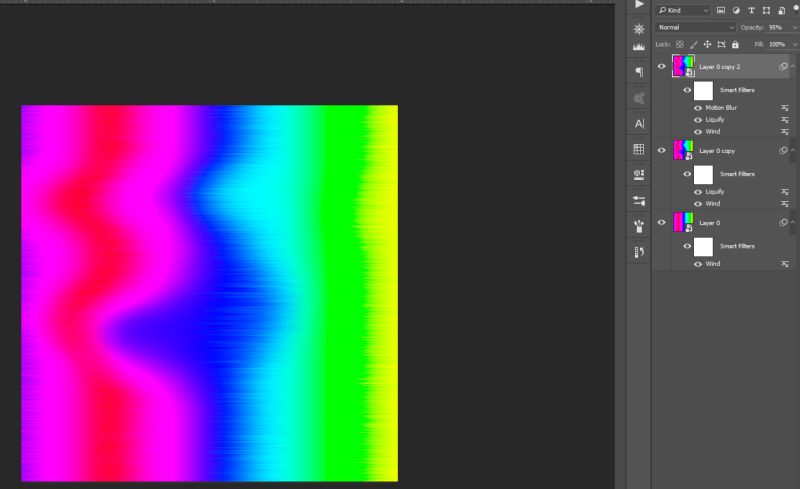Open the Character panel icon
Image resolution: width=800 pixels, height=489 pixels.
coord(639,124)
